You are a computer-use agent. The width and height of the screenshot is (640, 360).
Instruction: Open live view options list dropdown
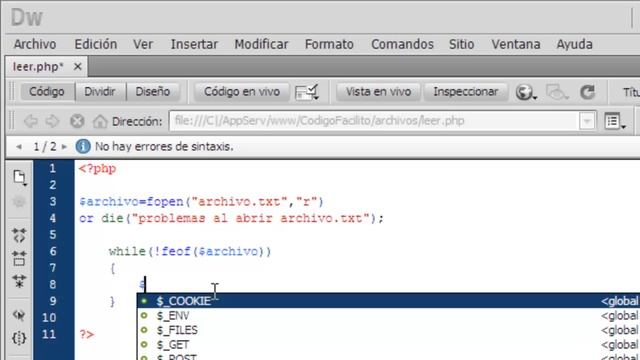coord(614,122)
